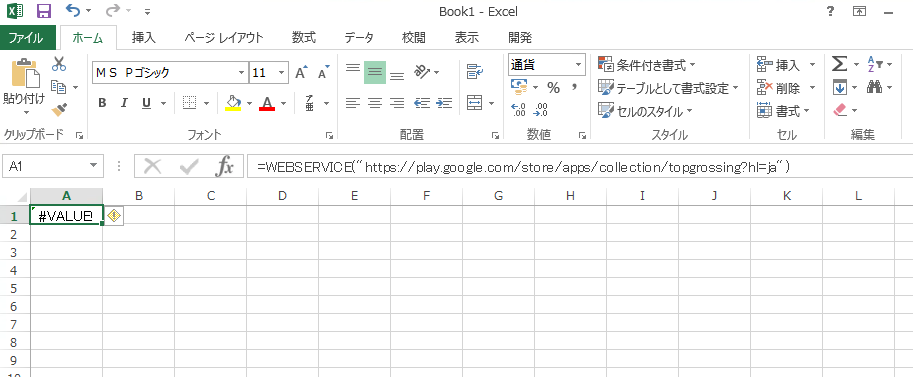
Task: Open the number format 通貨 dropdown
Action: tap(578, 65)
